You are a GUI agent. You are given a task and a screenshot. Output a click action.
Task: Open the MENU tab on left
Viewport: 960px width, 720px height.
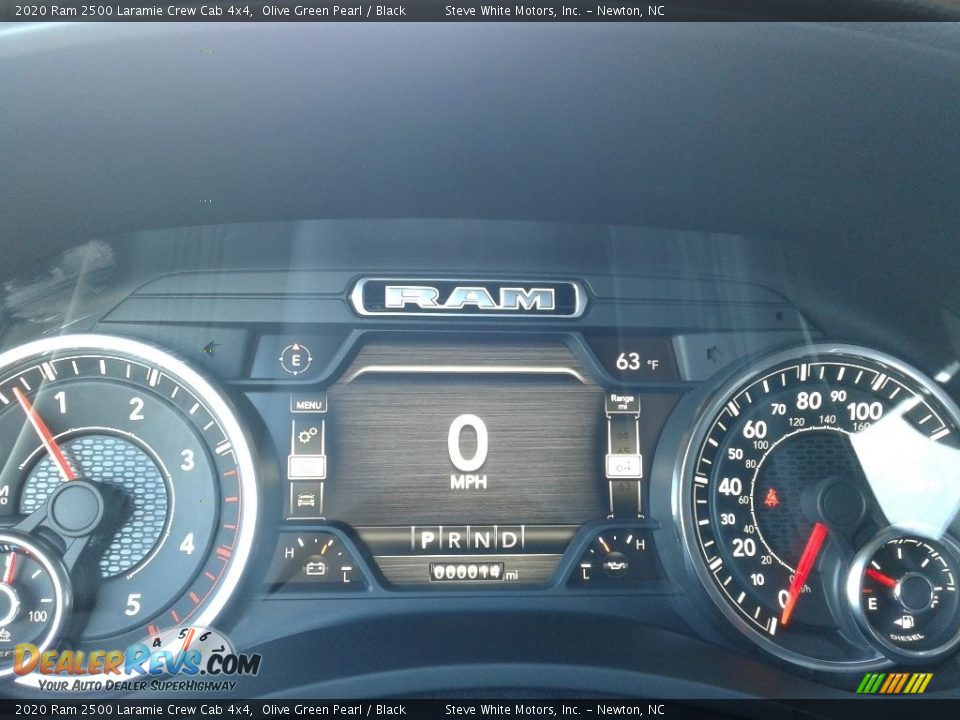point(309,405)
